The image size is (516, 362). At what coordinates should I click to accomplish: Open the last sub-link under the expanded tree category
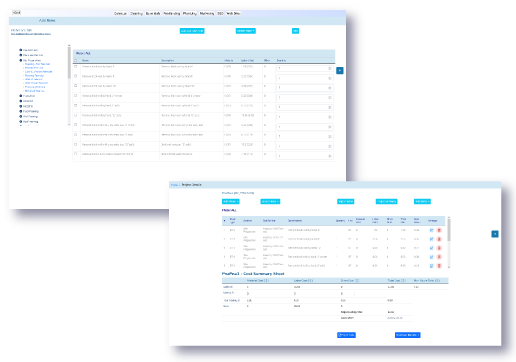(35, 91)
